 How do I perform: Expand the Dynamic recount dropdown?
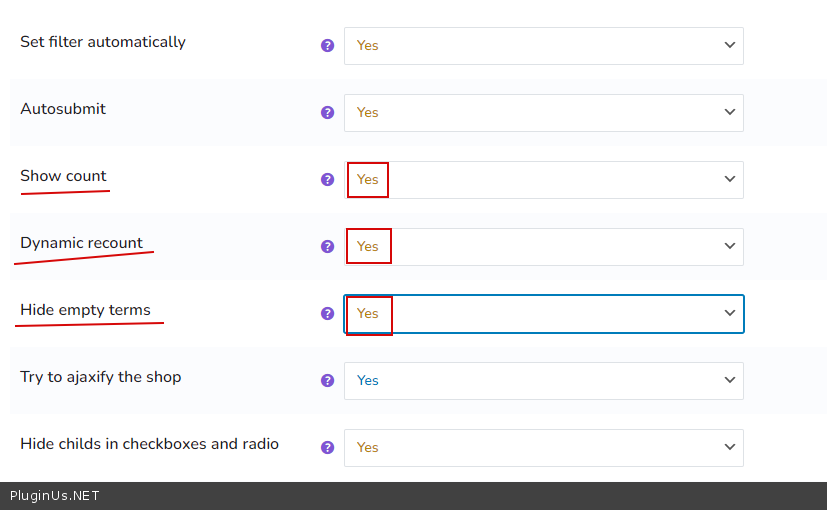tap(543, 247)
